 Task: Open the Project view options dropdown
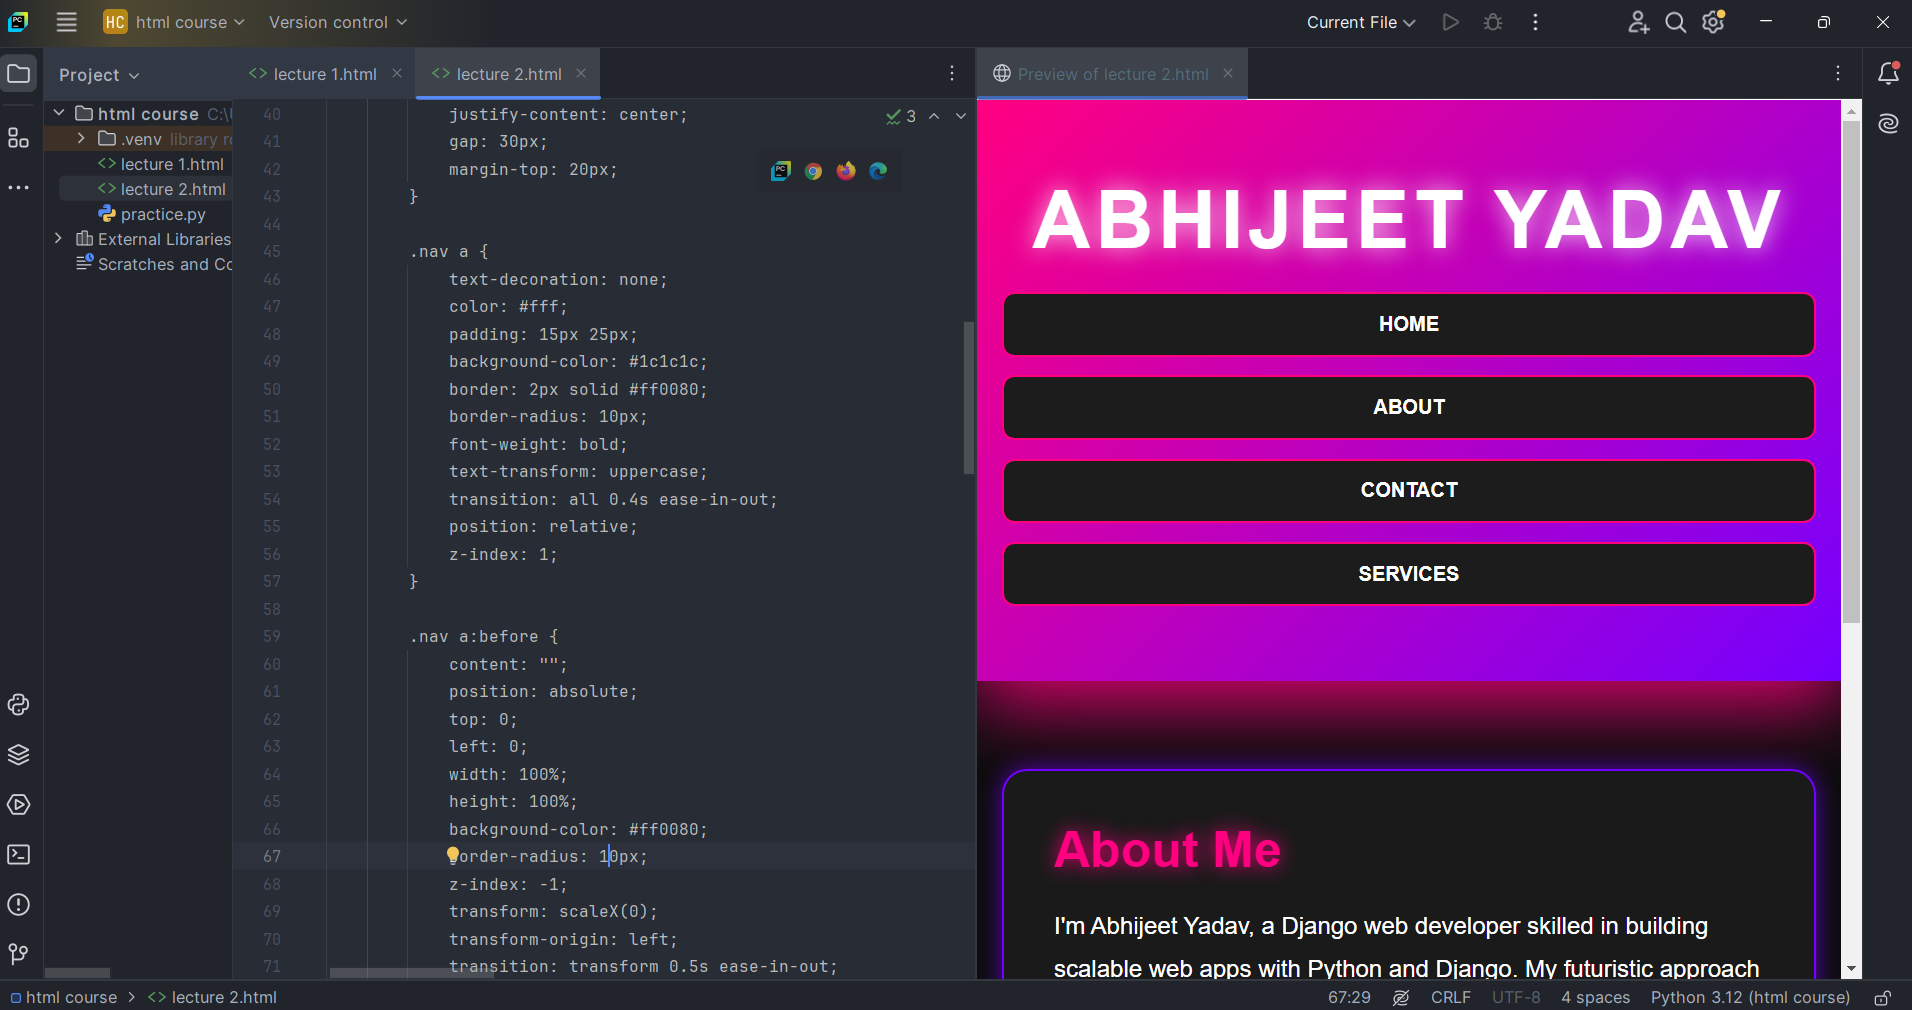99,75
